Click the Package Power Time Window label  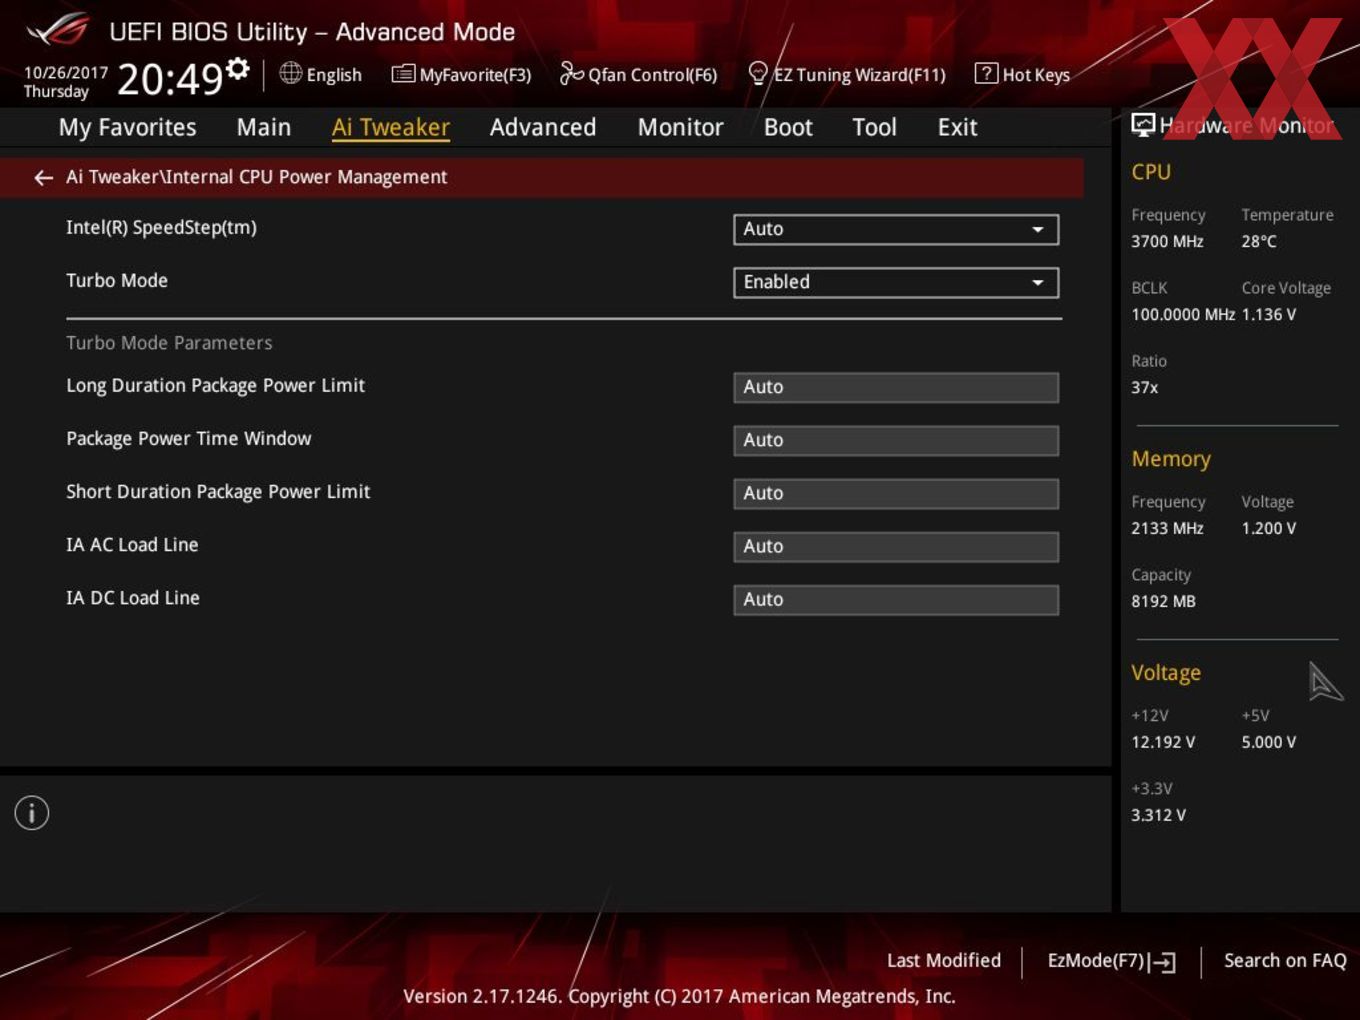coord(189,439)
